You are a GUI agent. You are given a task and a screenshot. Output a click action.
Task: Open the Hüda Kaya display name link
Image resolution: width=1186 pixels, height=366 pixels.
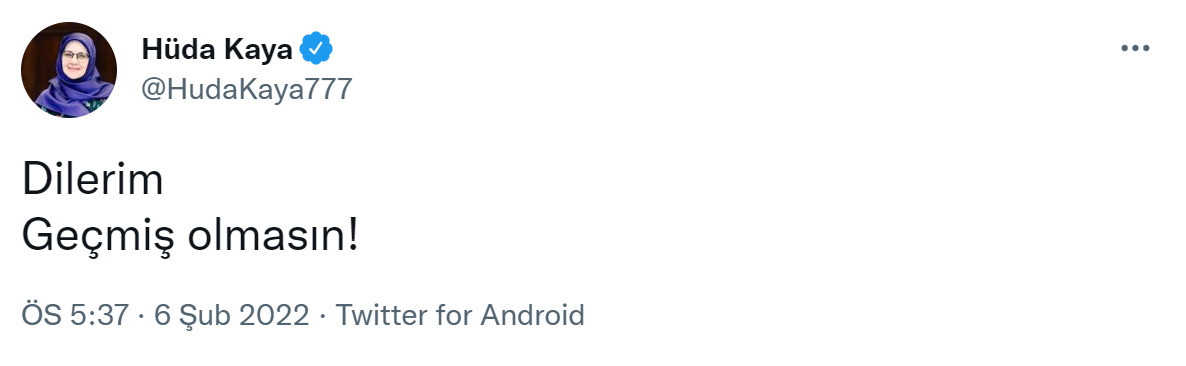pos(218,50)
